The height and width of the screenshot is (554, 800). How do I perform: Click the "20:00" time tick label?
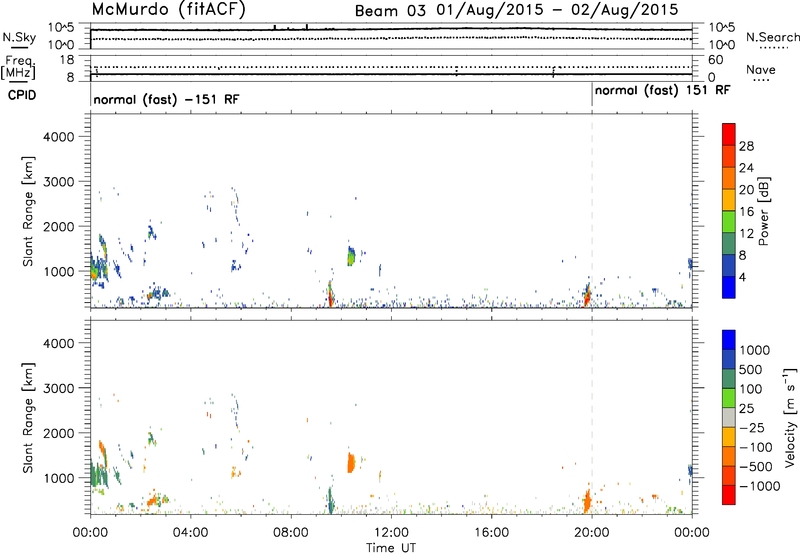(592, 533)
